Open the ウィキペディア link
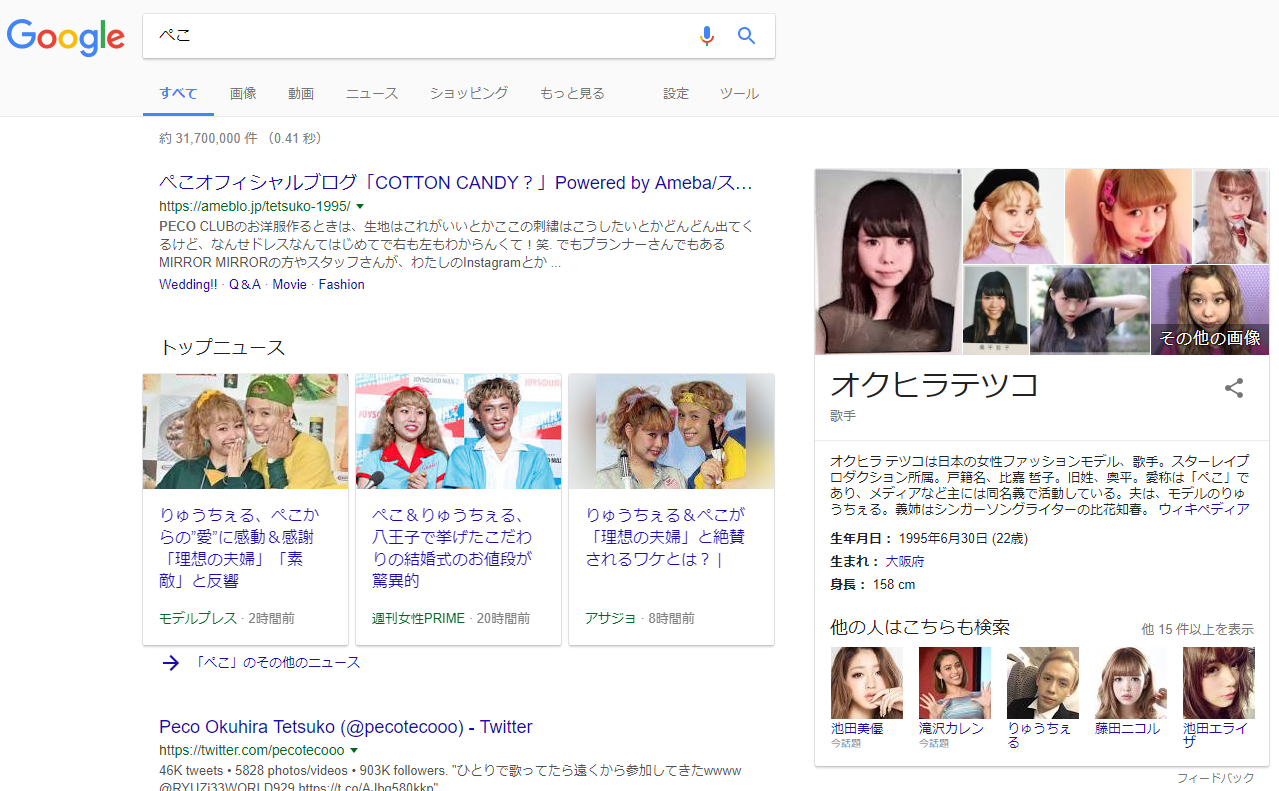This screenshot has height=791, width=1279. [x=1204, y=509]
